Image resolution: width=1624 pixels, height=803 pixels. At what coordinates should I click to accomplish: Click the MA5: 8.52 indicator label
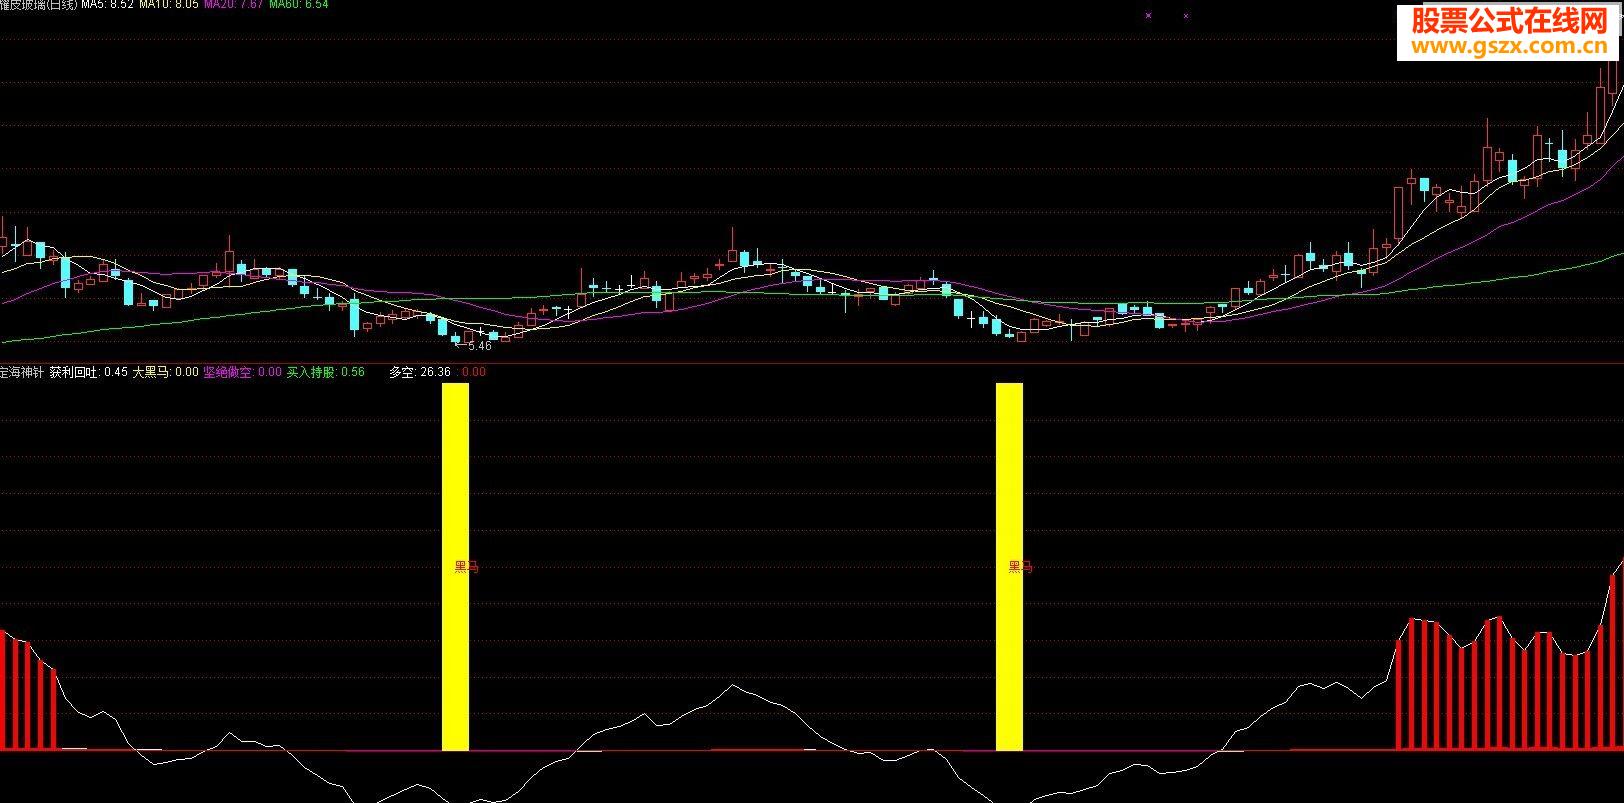click(107, 5)
